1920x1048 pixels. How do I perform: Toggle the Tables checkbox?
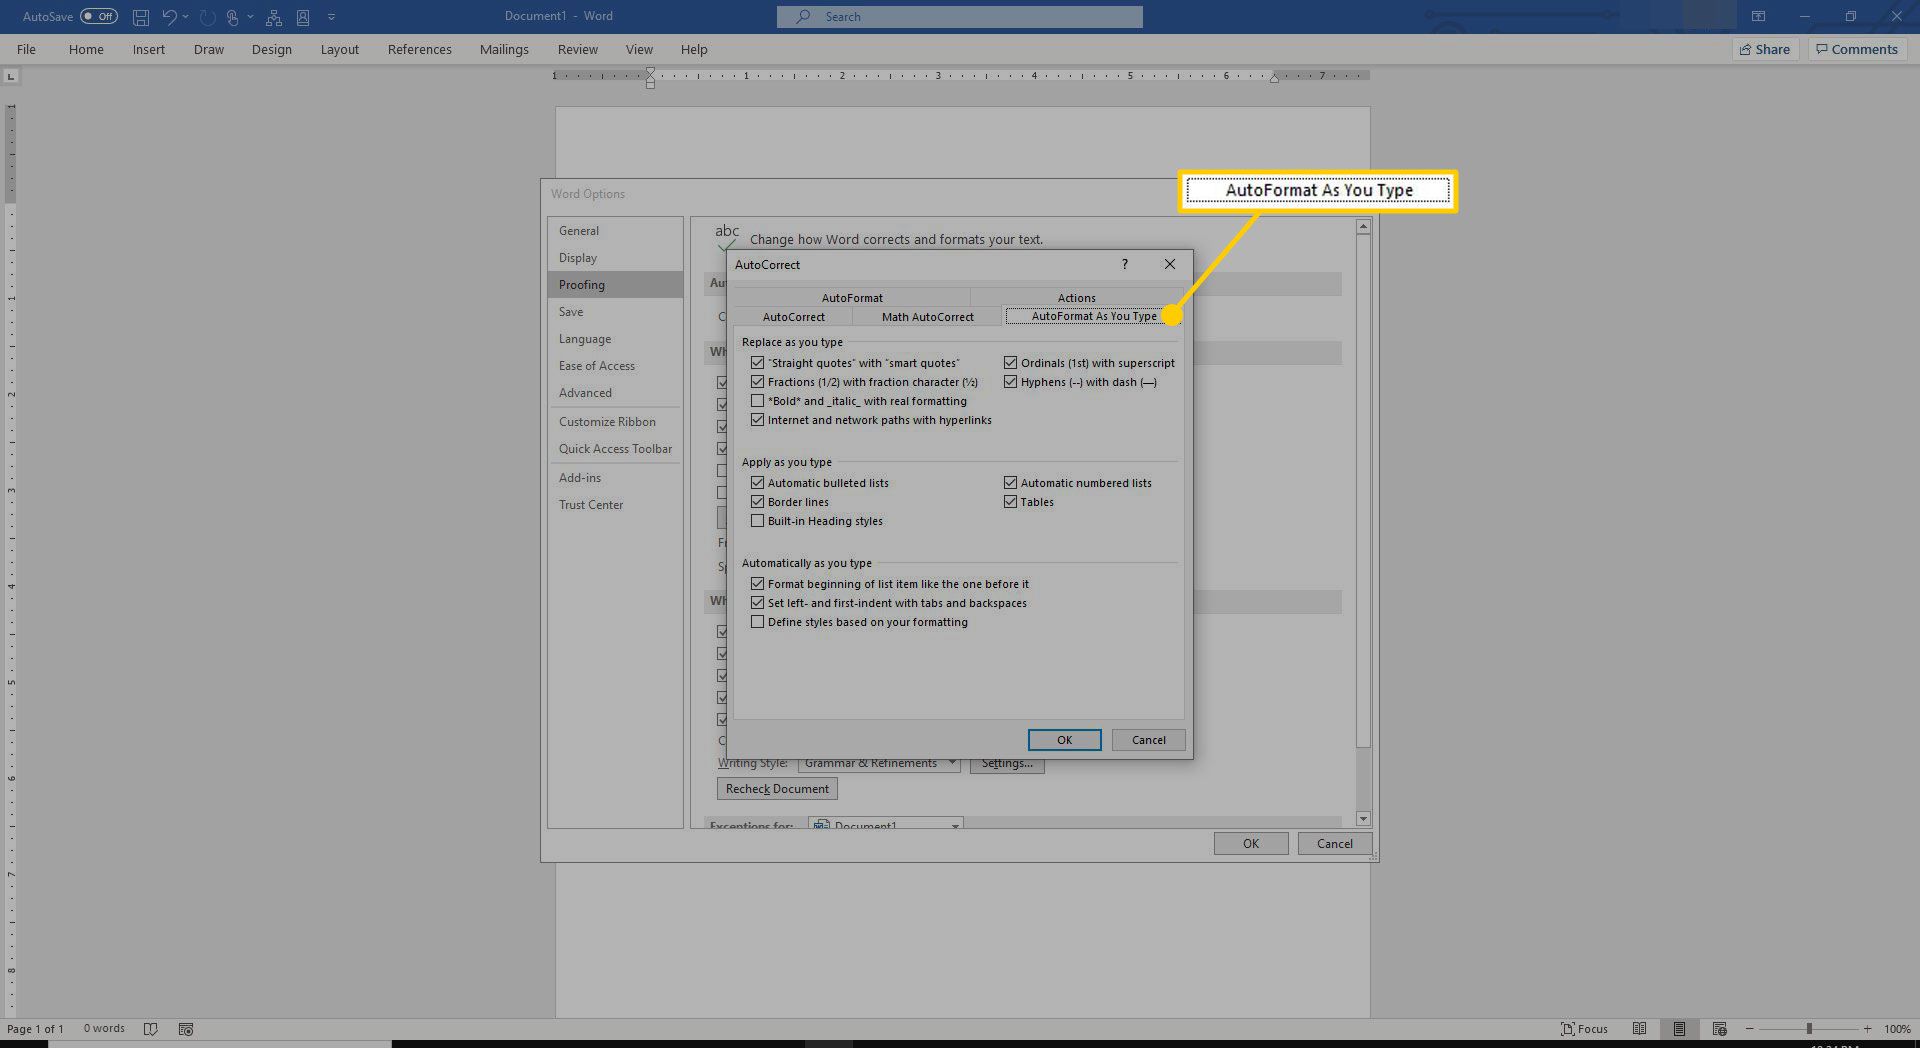tap(1010, 502)
